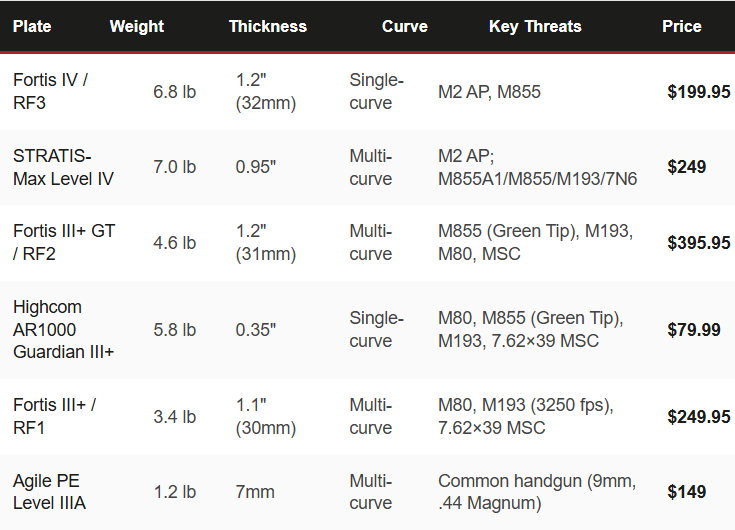Click the Thickness column header

(x=267, y=26)
